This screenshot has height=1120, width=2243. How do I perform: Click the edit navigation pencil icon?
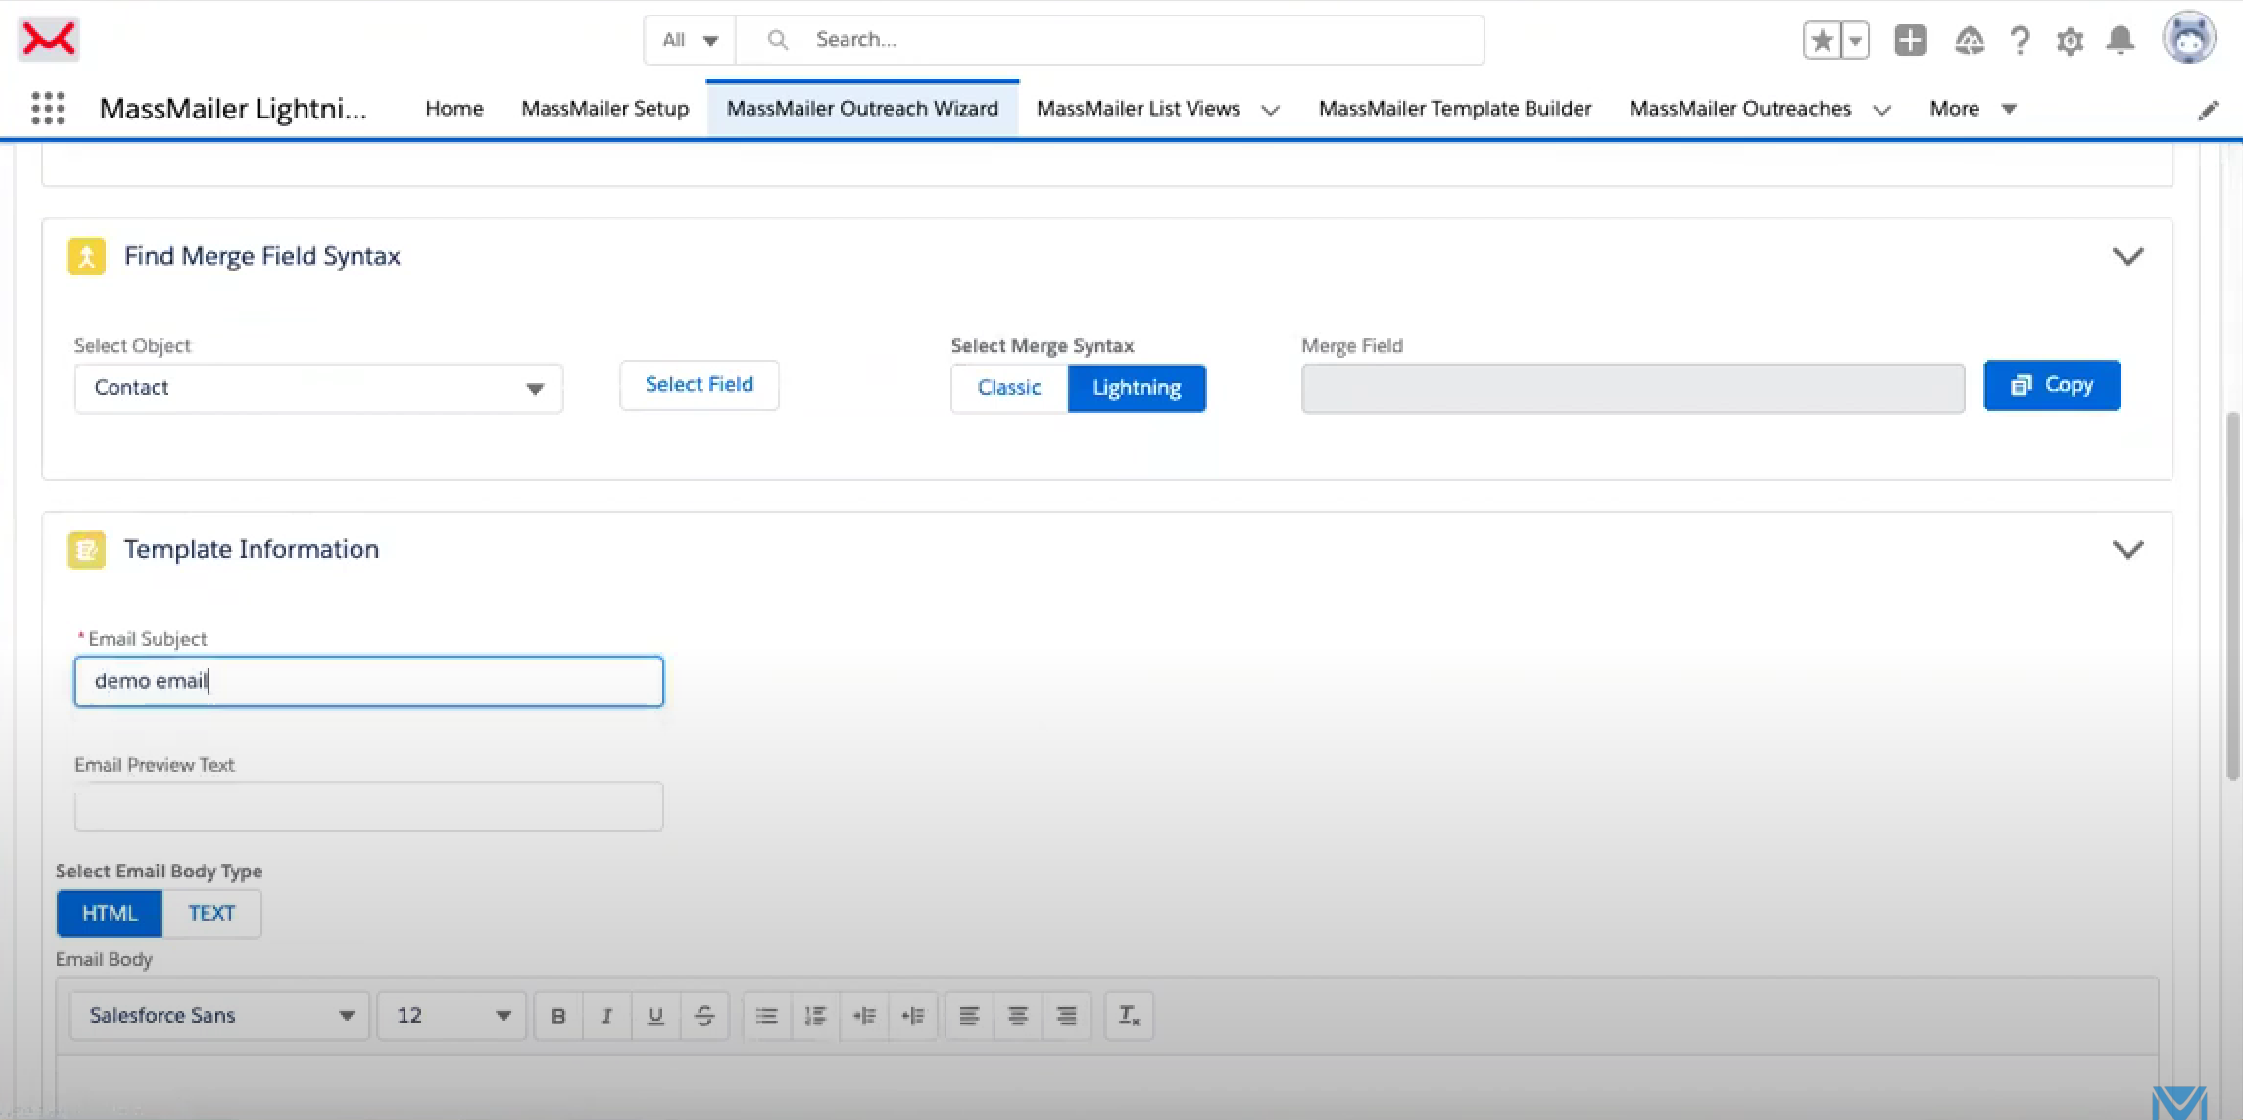pos(2208,110)
